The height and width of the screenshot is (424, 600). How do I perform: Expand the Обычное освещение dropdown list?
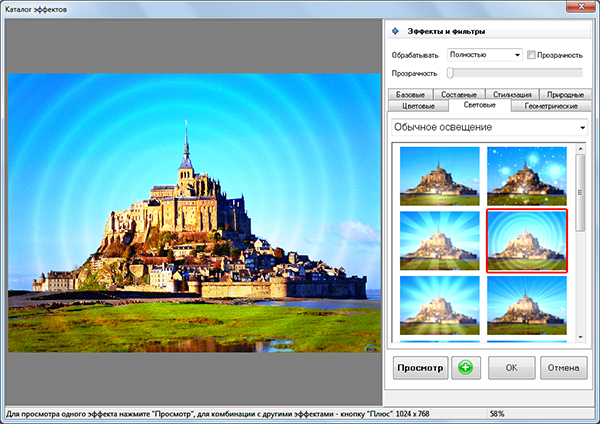pyautogui.click(x=487, y=128)
